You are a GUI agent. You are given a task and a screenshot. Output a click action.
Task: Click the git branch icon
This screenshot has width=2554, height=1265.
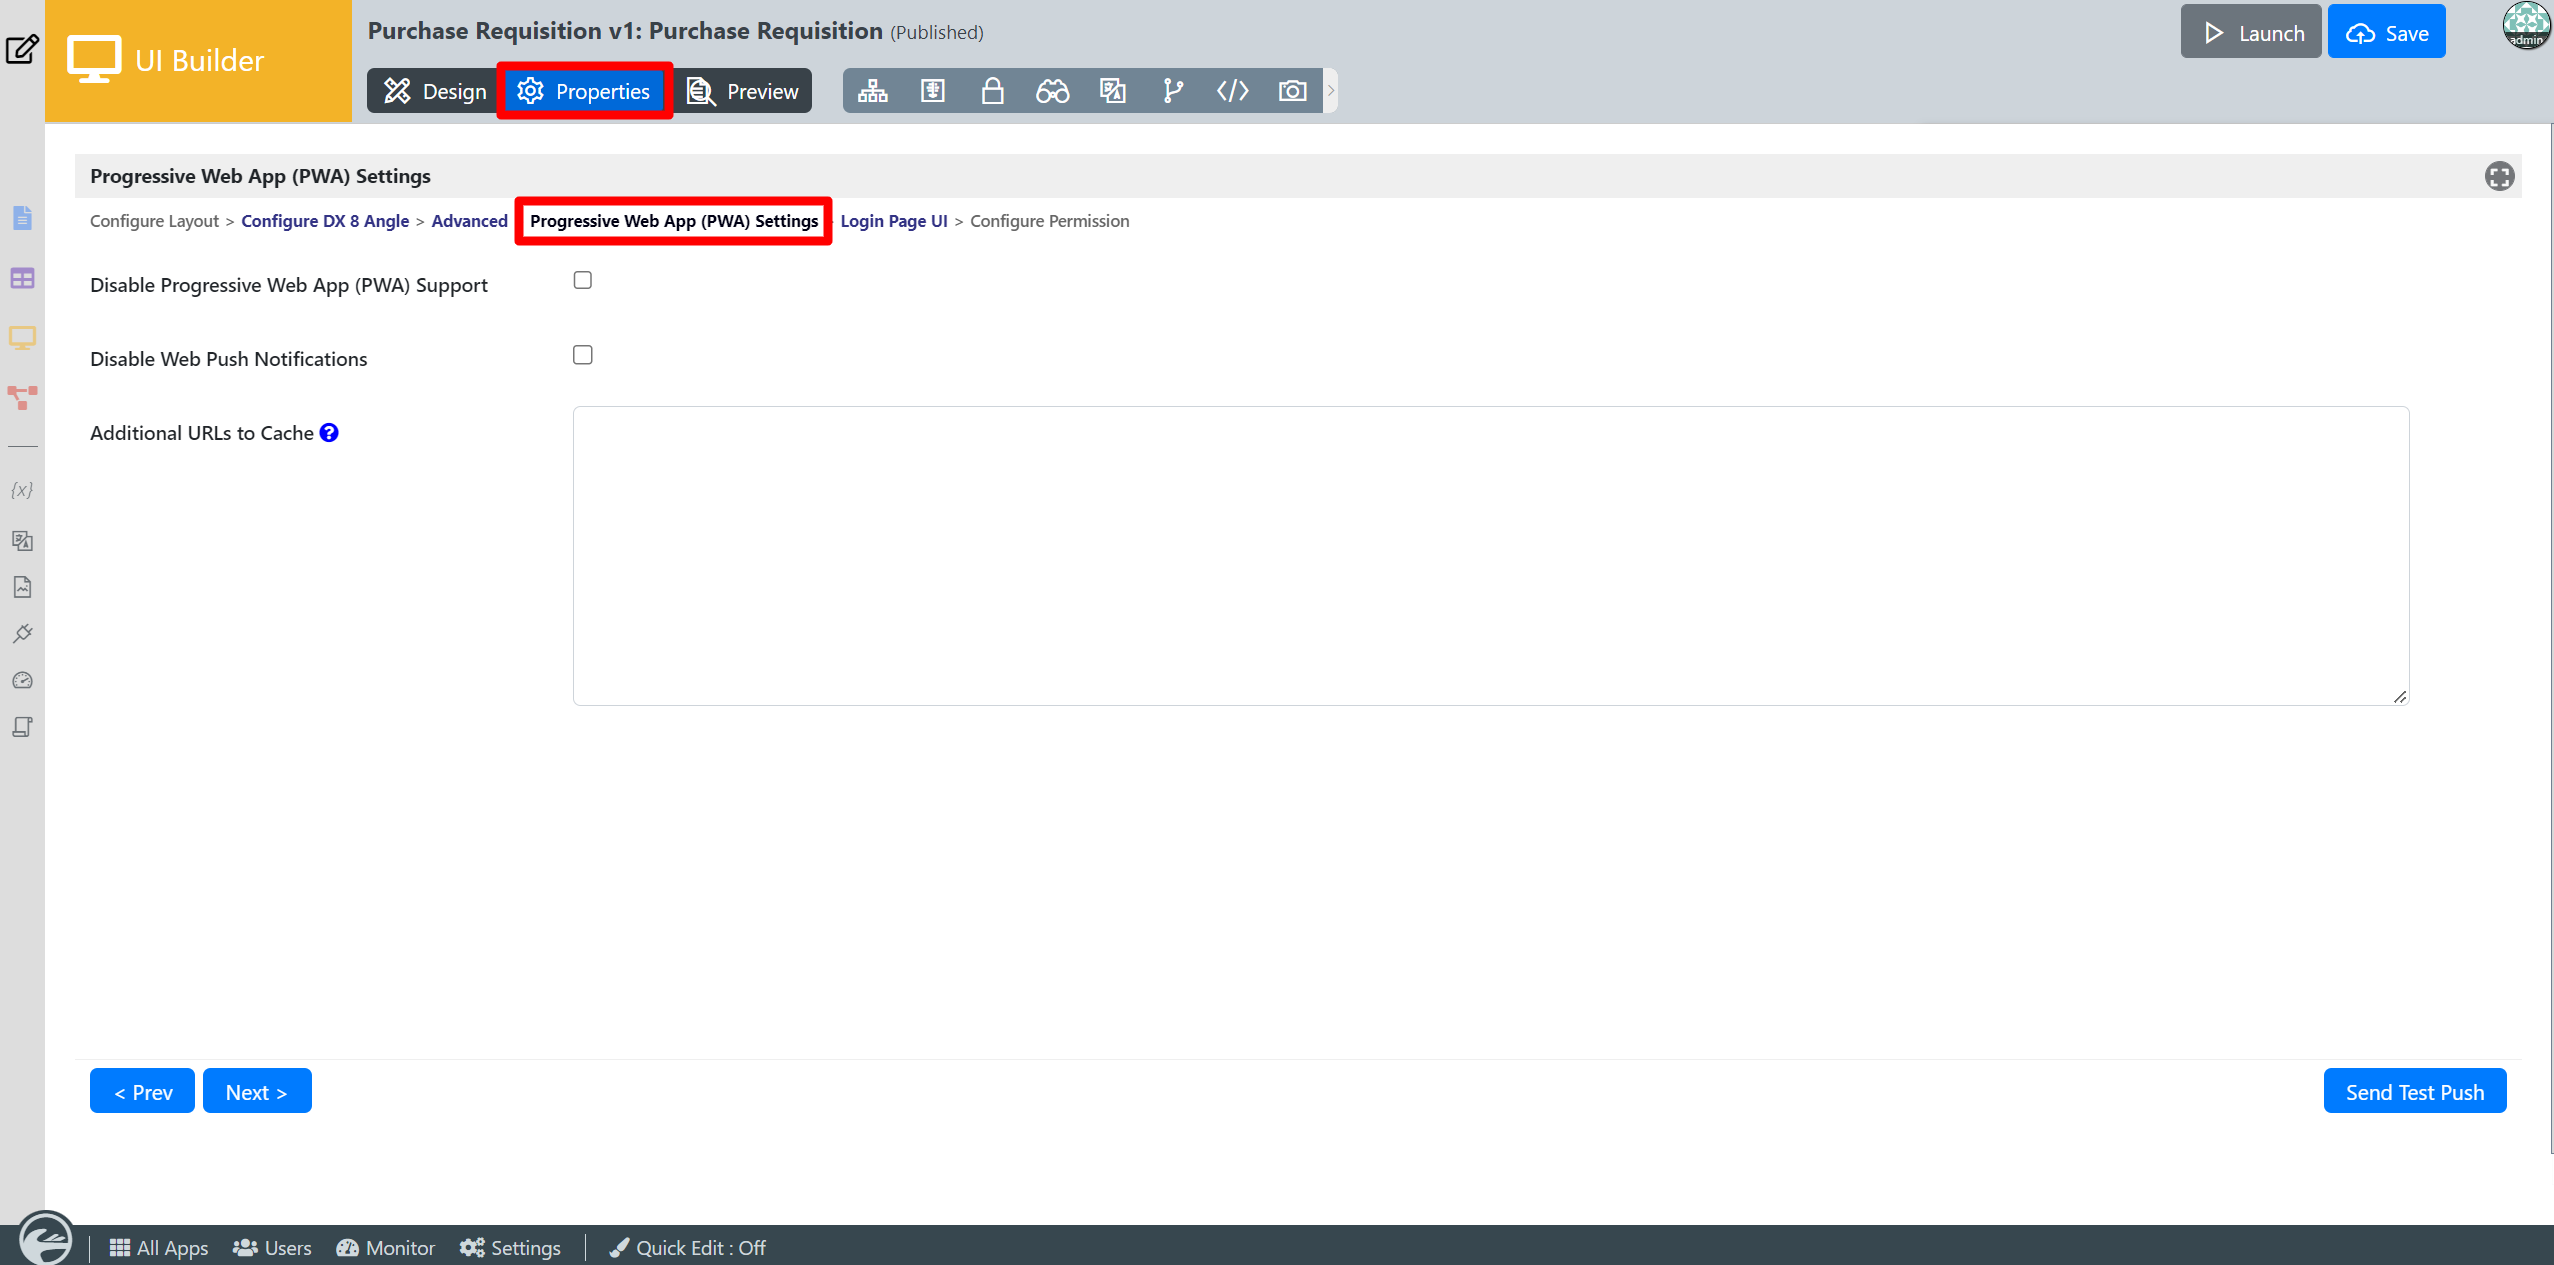coord(1172,91)
